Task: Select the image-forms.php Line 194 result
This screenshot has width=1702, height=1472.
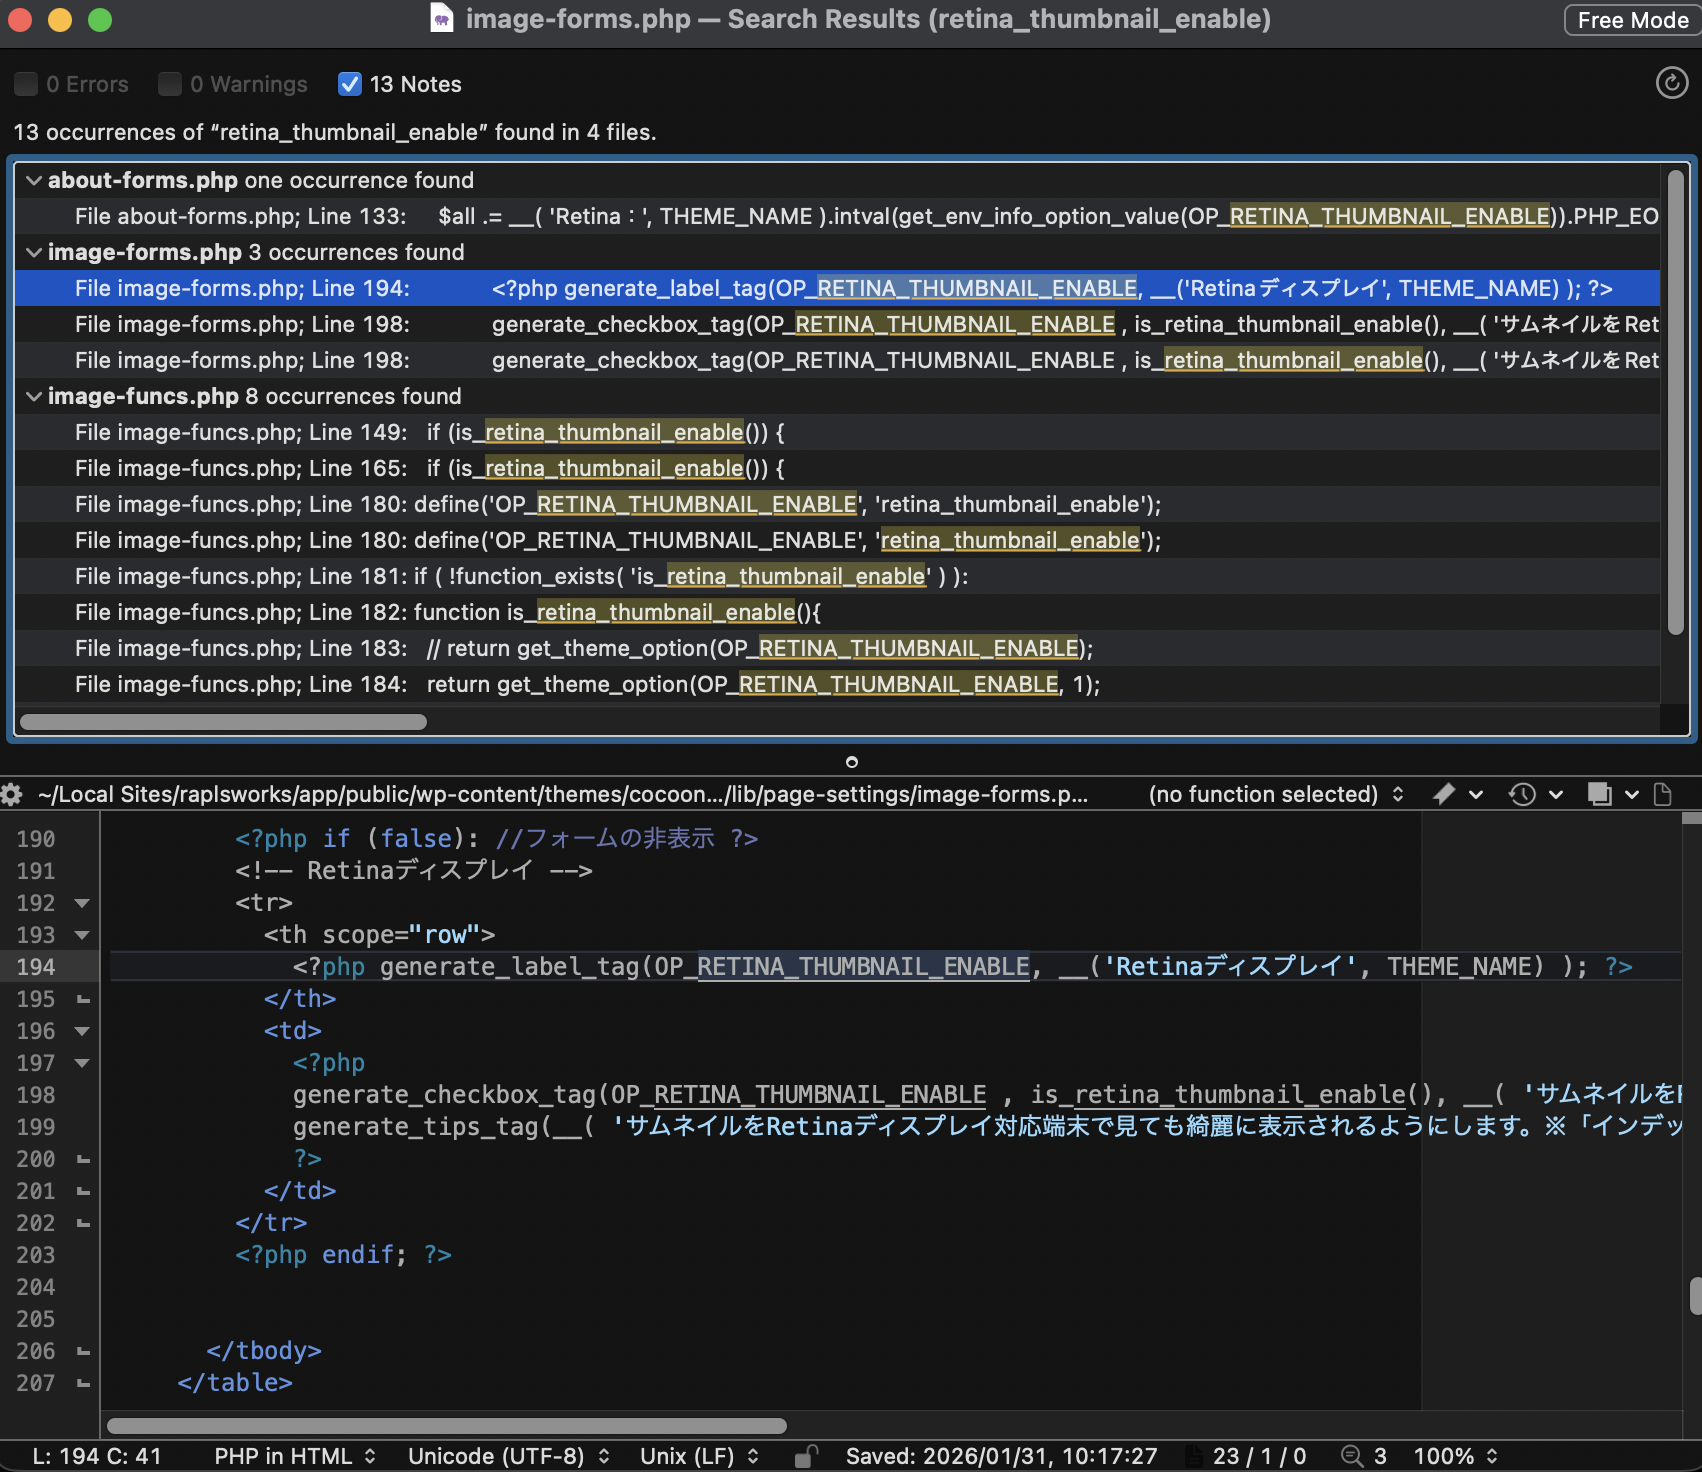Action: pos(837,288)
